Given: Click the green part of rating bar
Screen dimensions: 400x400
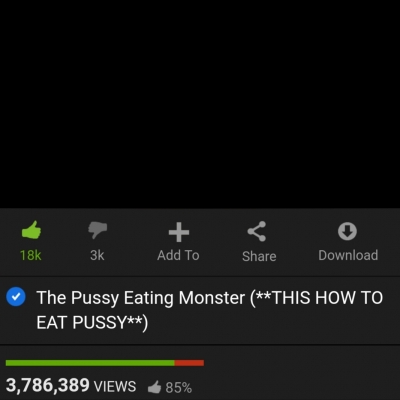Looking at the screenshot, I should point(90,363).
